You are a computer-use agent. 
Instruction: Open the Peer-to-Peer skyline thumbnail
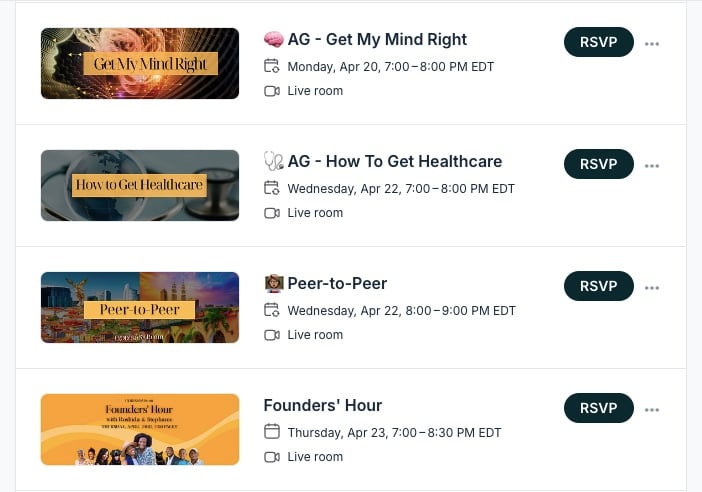pyautogui.click(x=140, y=308)
